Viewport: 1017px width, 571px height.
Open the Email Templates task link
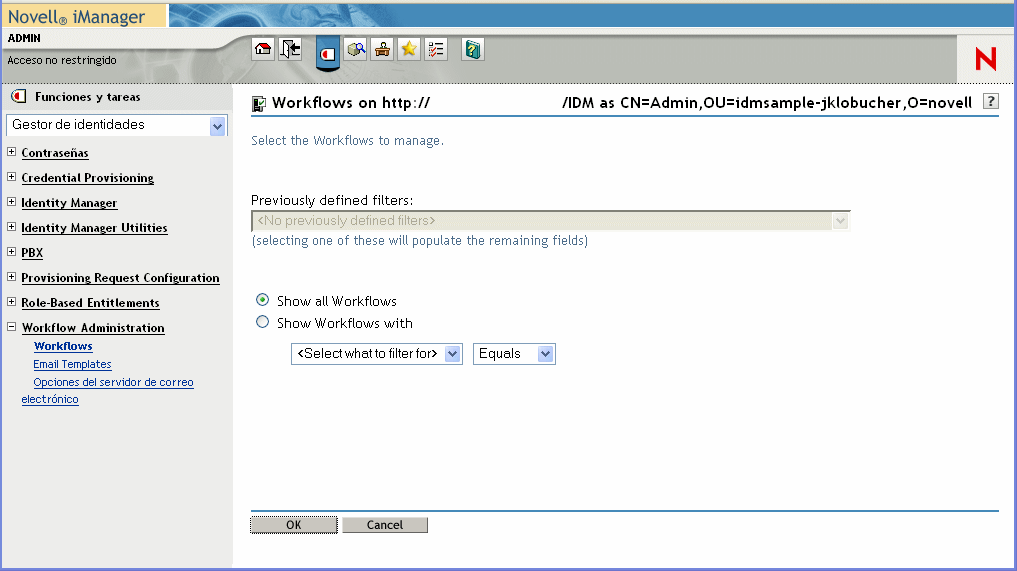click(x=72, y=364)
